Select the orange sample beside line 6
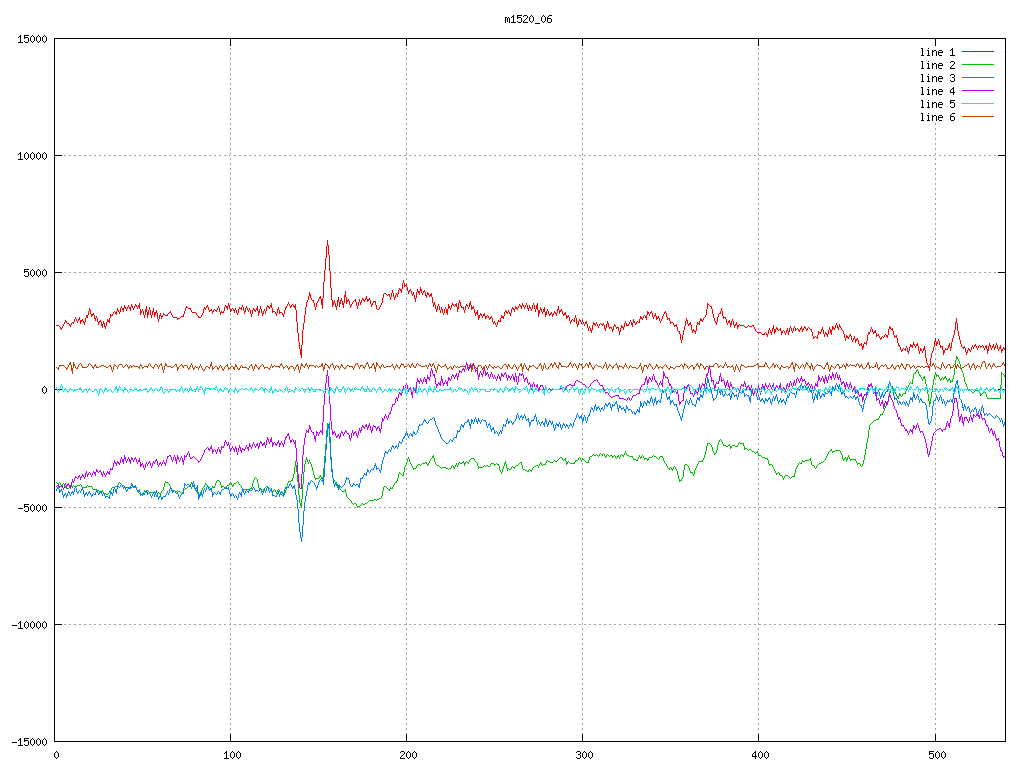 click(x=978, y=117)
